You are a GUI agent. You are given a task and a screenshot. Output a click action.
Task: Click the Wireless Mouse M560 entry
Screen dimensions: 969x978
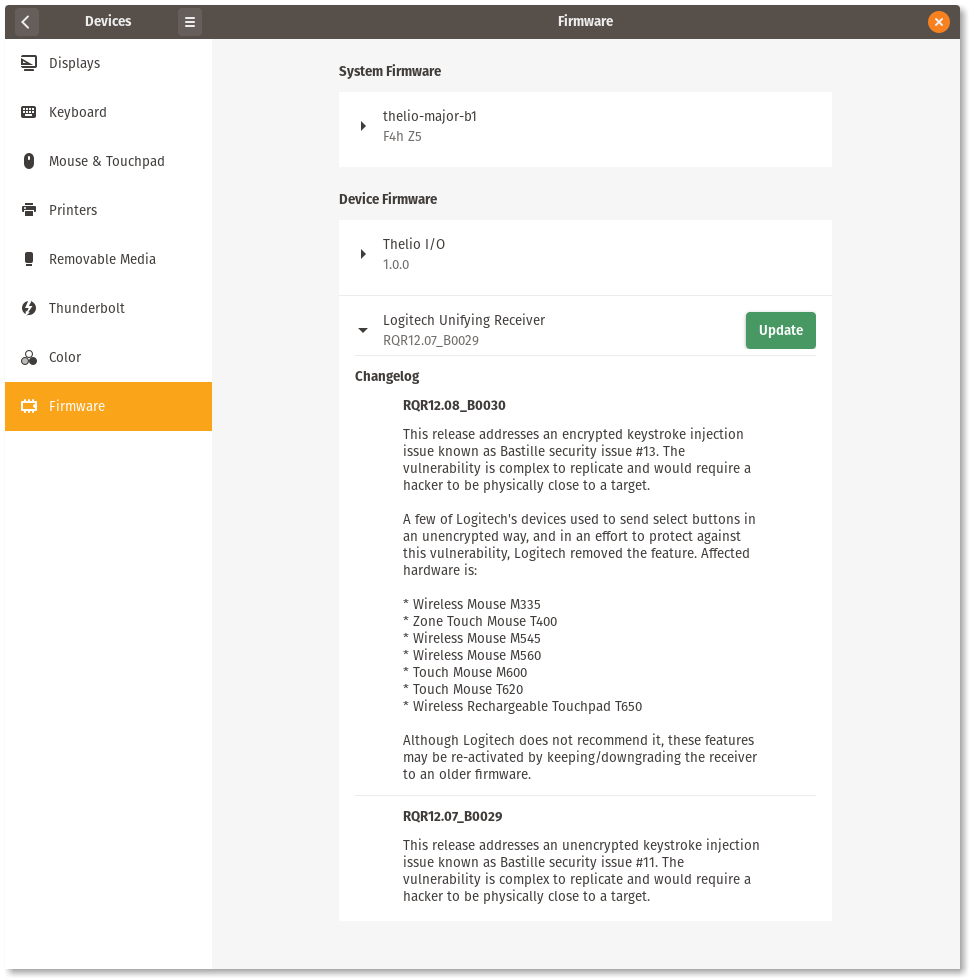click(472, 655)
